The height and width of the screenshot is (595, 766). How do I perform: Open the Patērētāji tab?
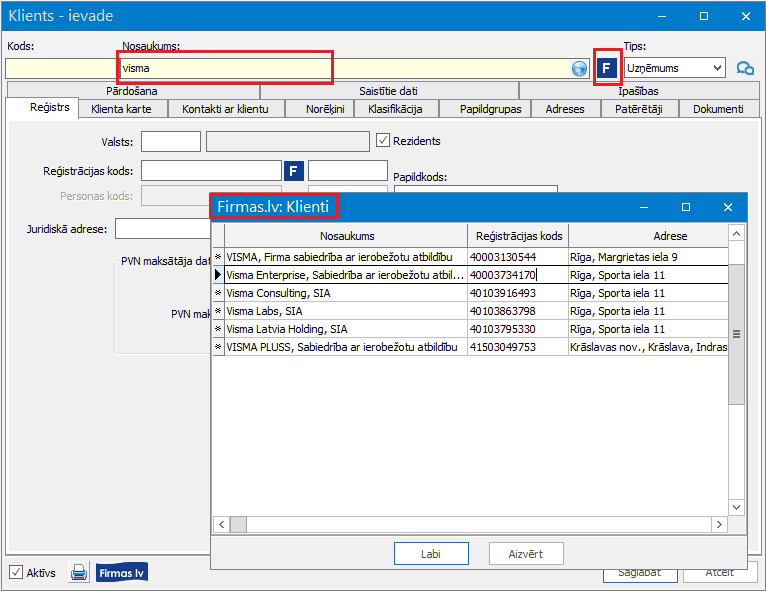click(x=638, y=109)
